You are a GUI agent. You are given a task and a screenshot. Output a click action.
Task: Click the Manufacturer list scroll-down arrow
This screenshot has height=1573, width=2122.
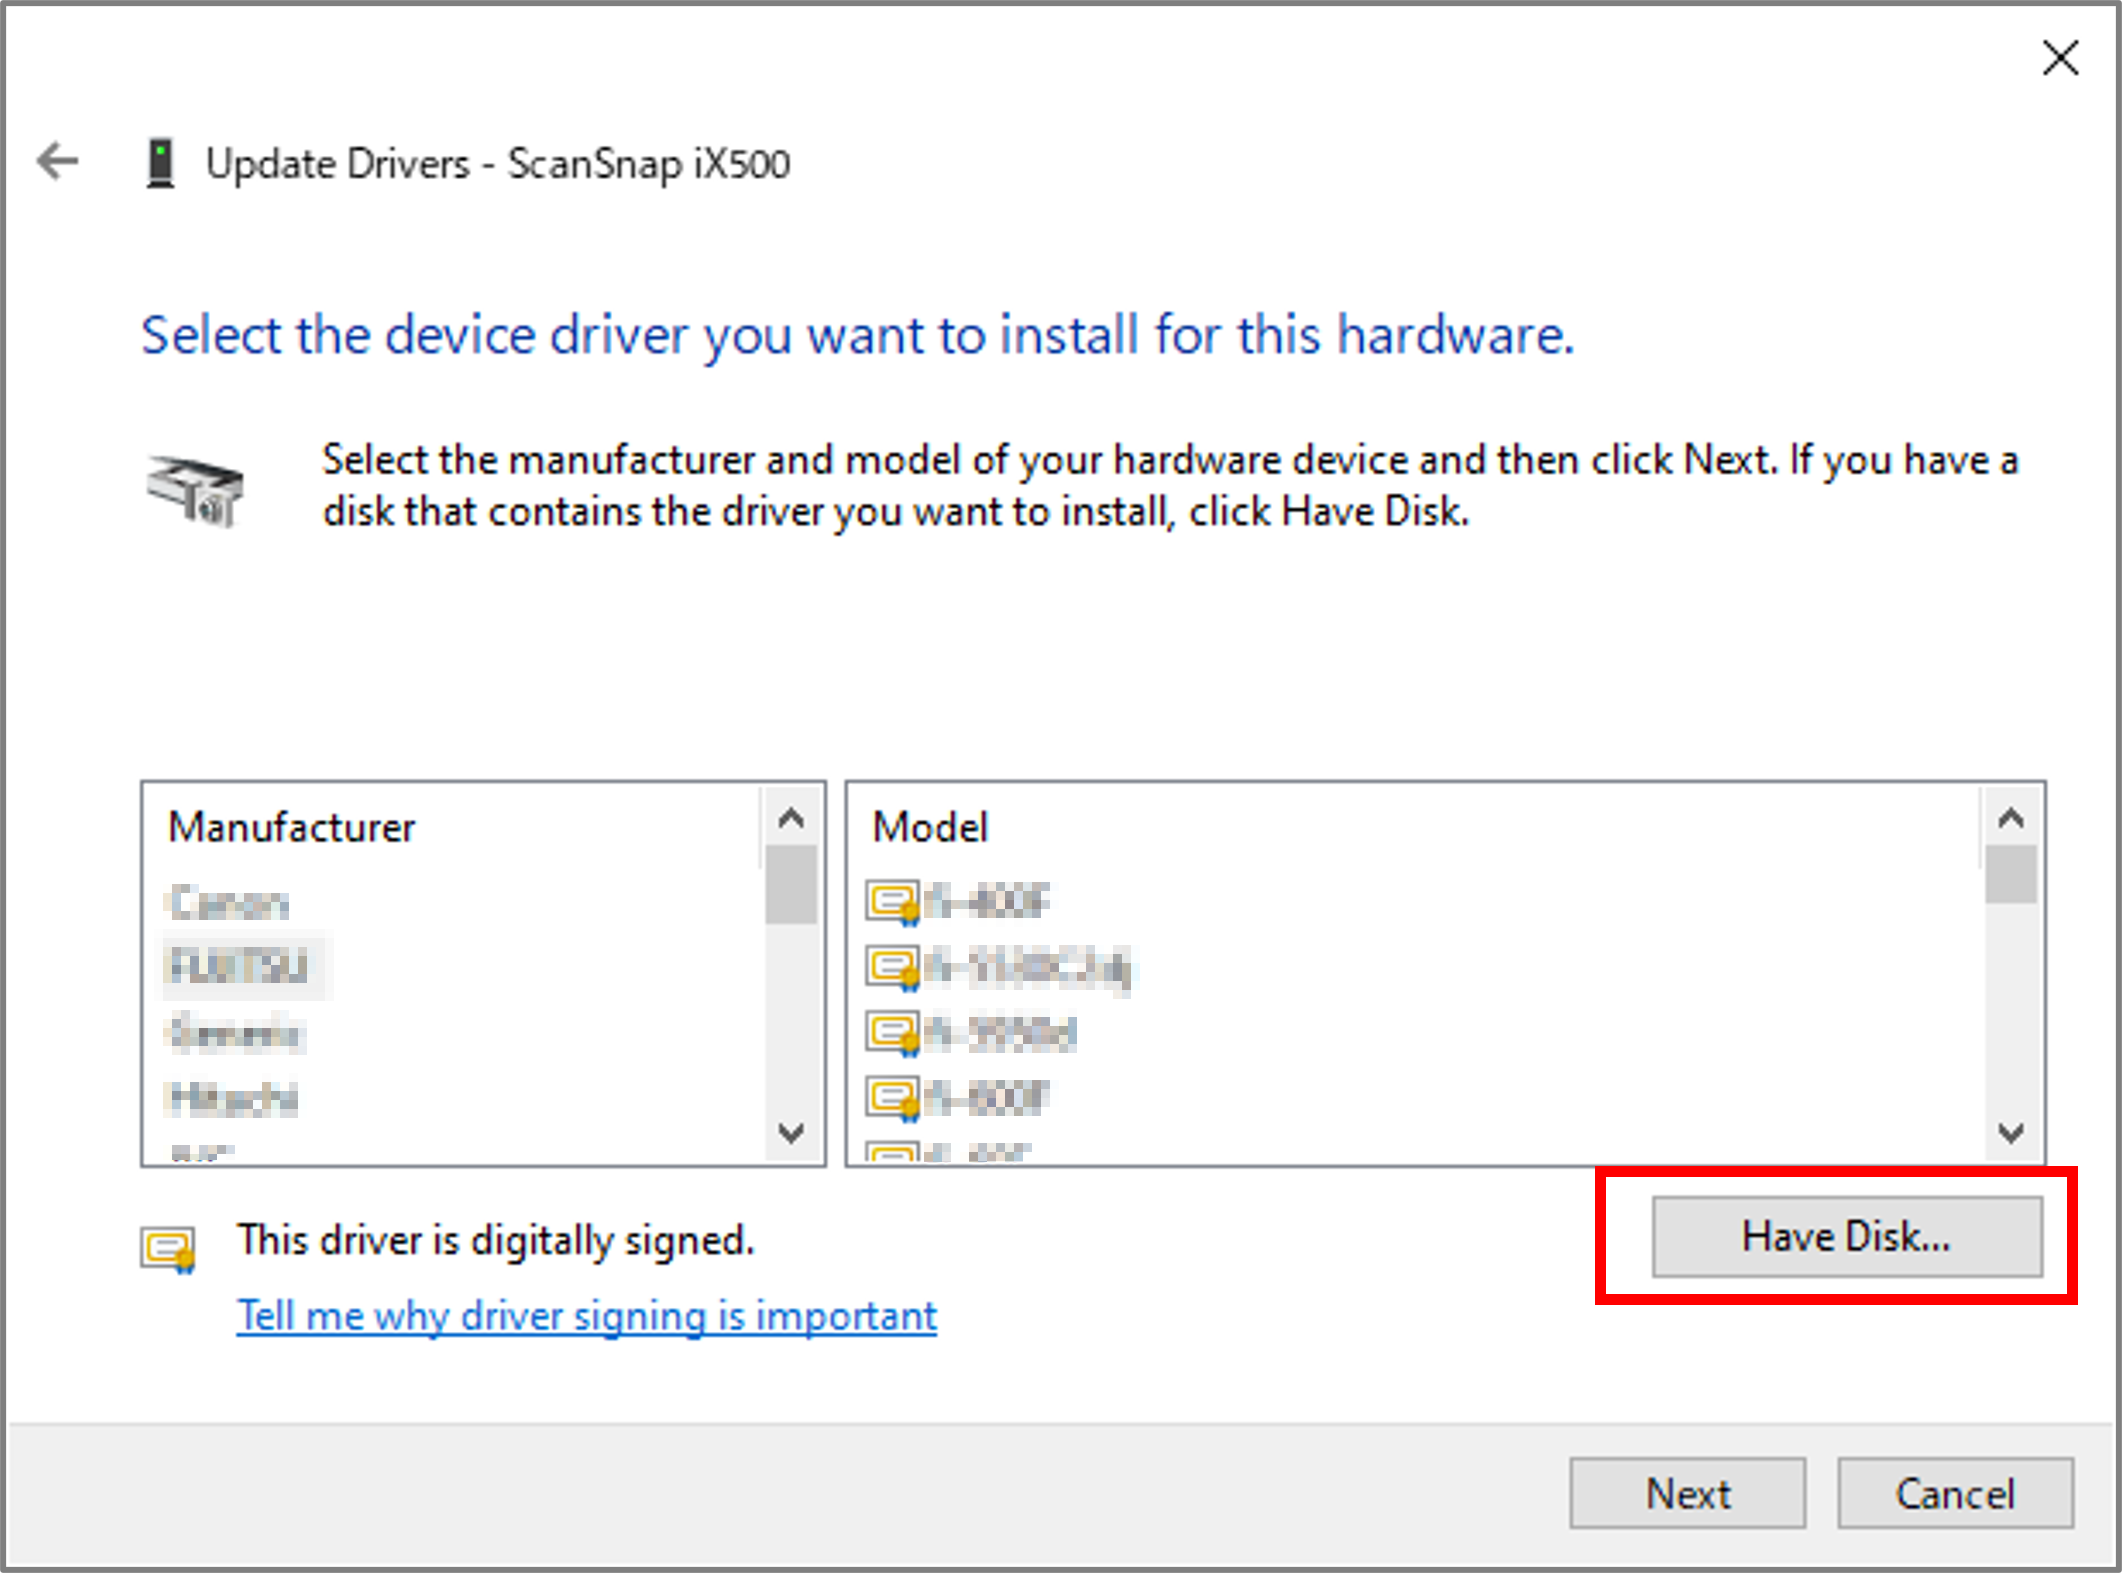pos(791,1133)
